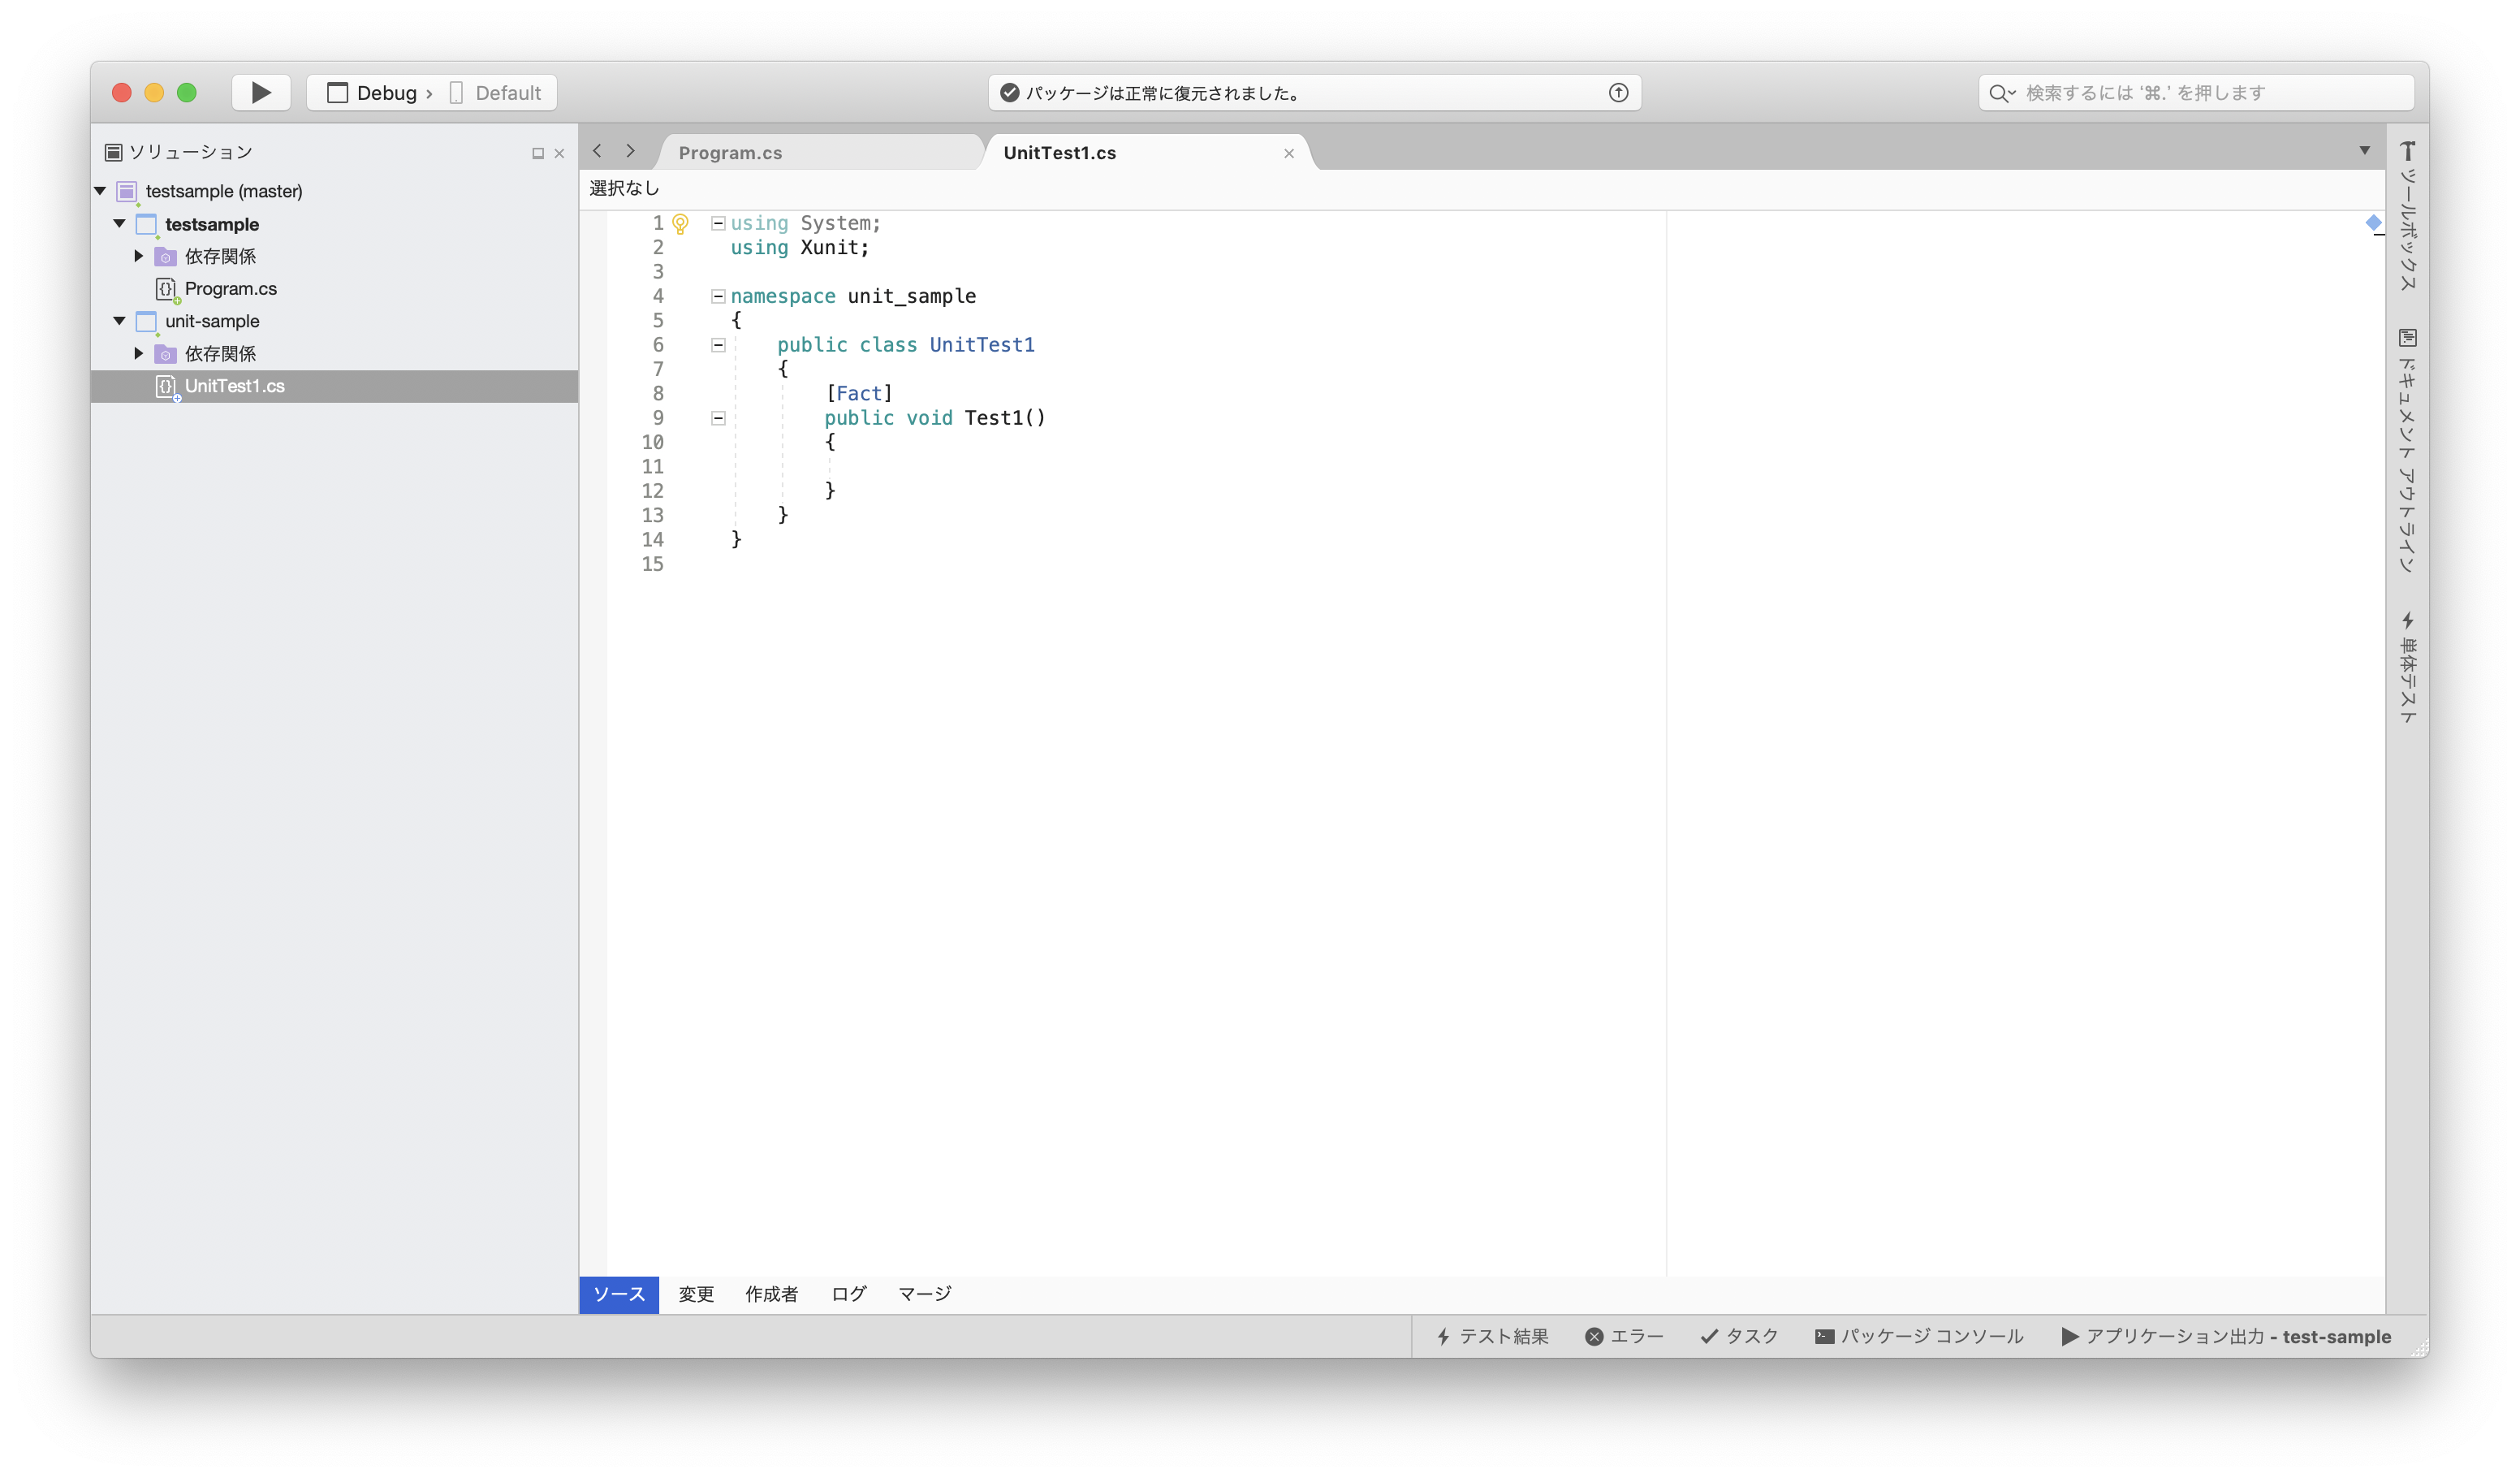This screenshot has width=2520, height=1478.
Task: Expand dependencies folder under unit-sample
Action: (139, 353)
